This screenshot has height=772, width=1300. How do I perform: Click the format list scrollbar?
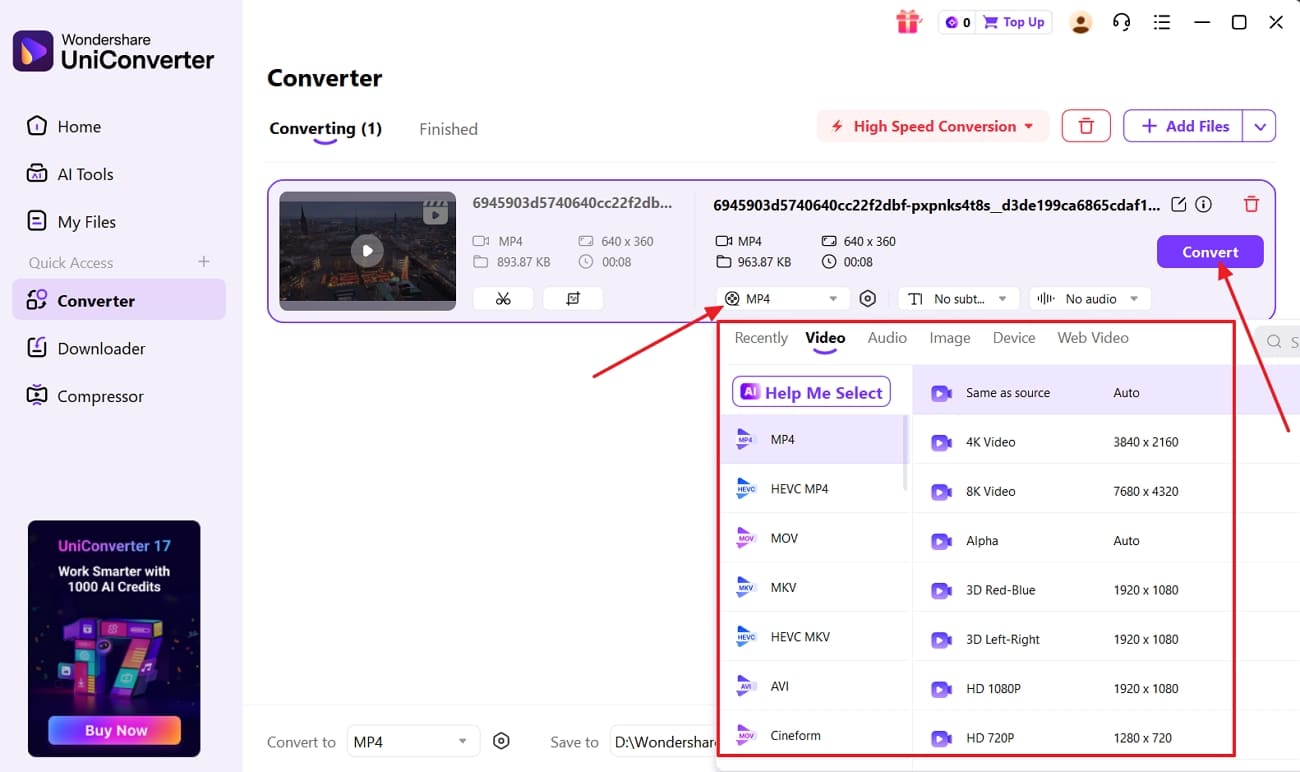coord(906,453)
